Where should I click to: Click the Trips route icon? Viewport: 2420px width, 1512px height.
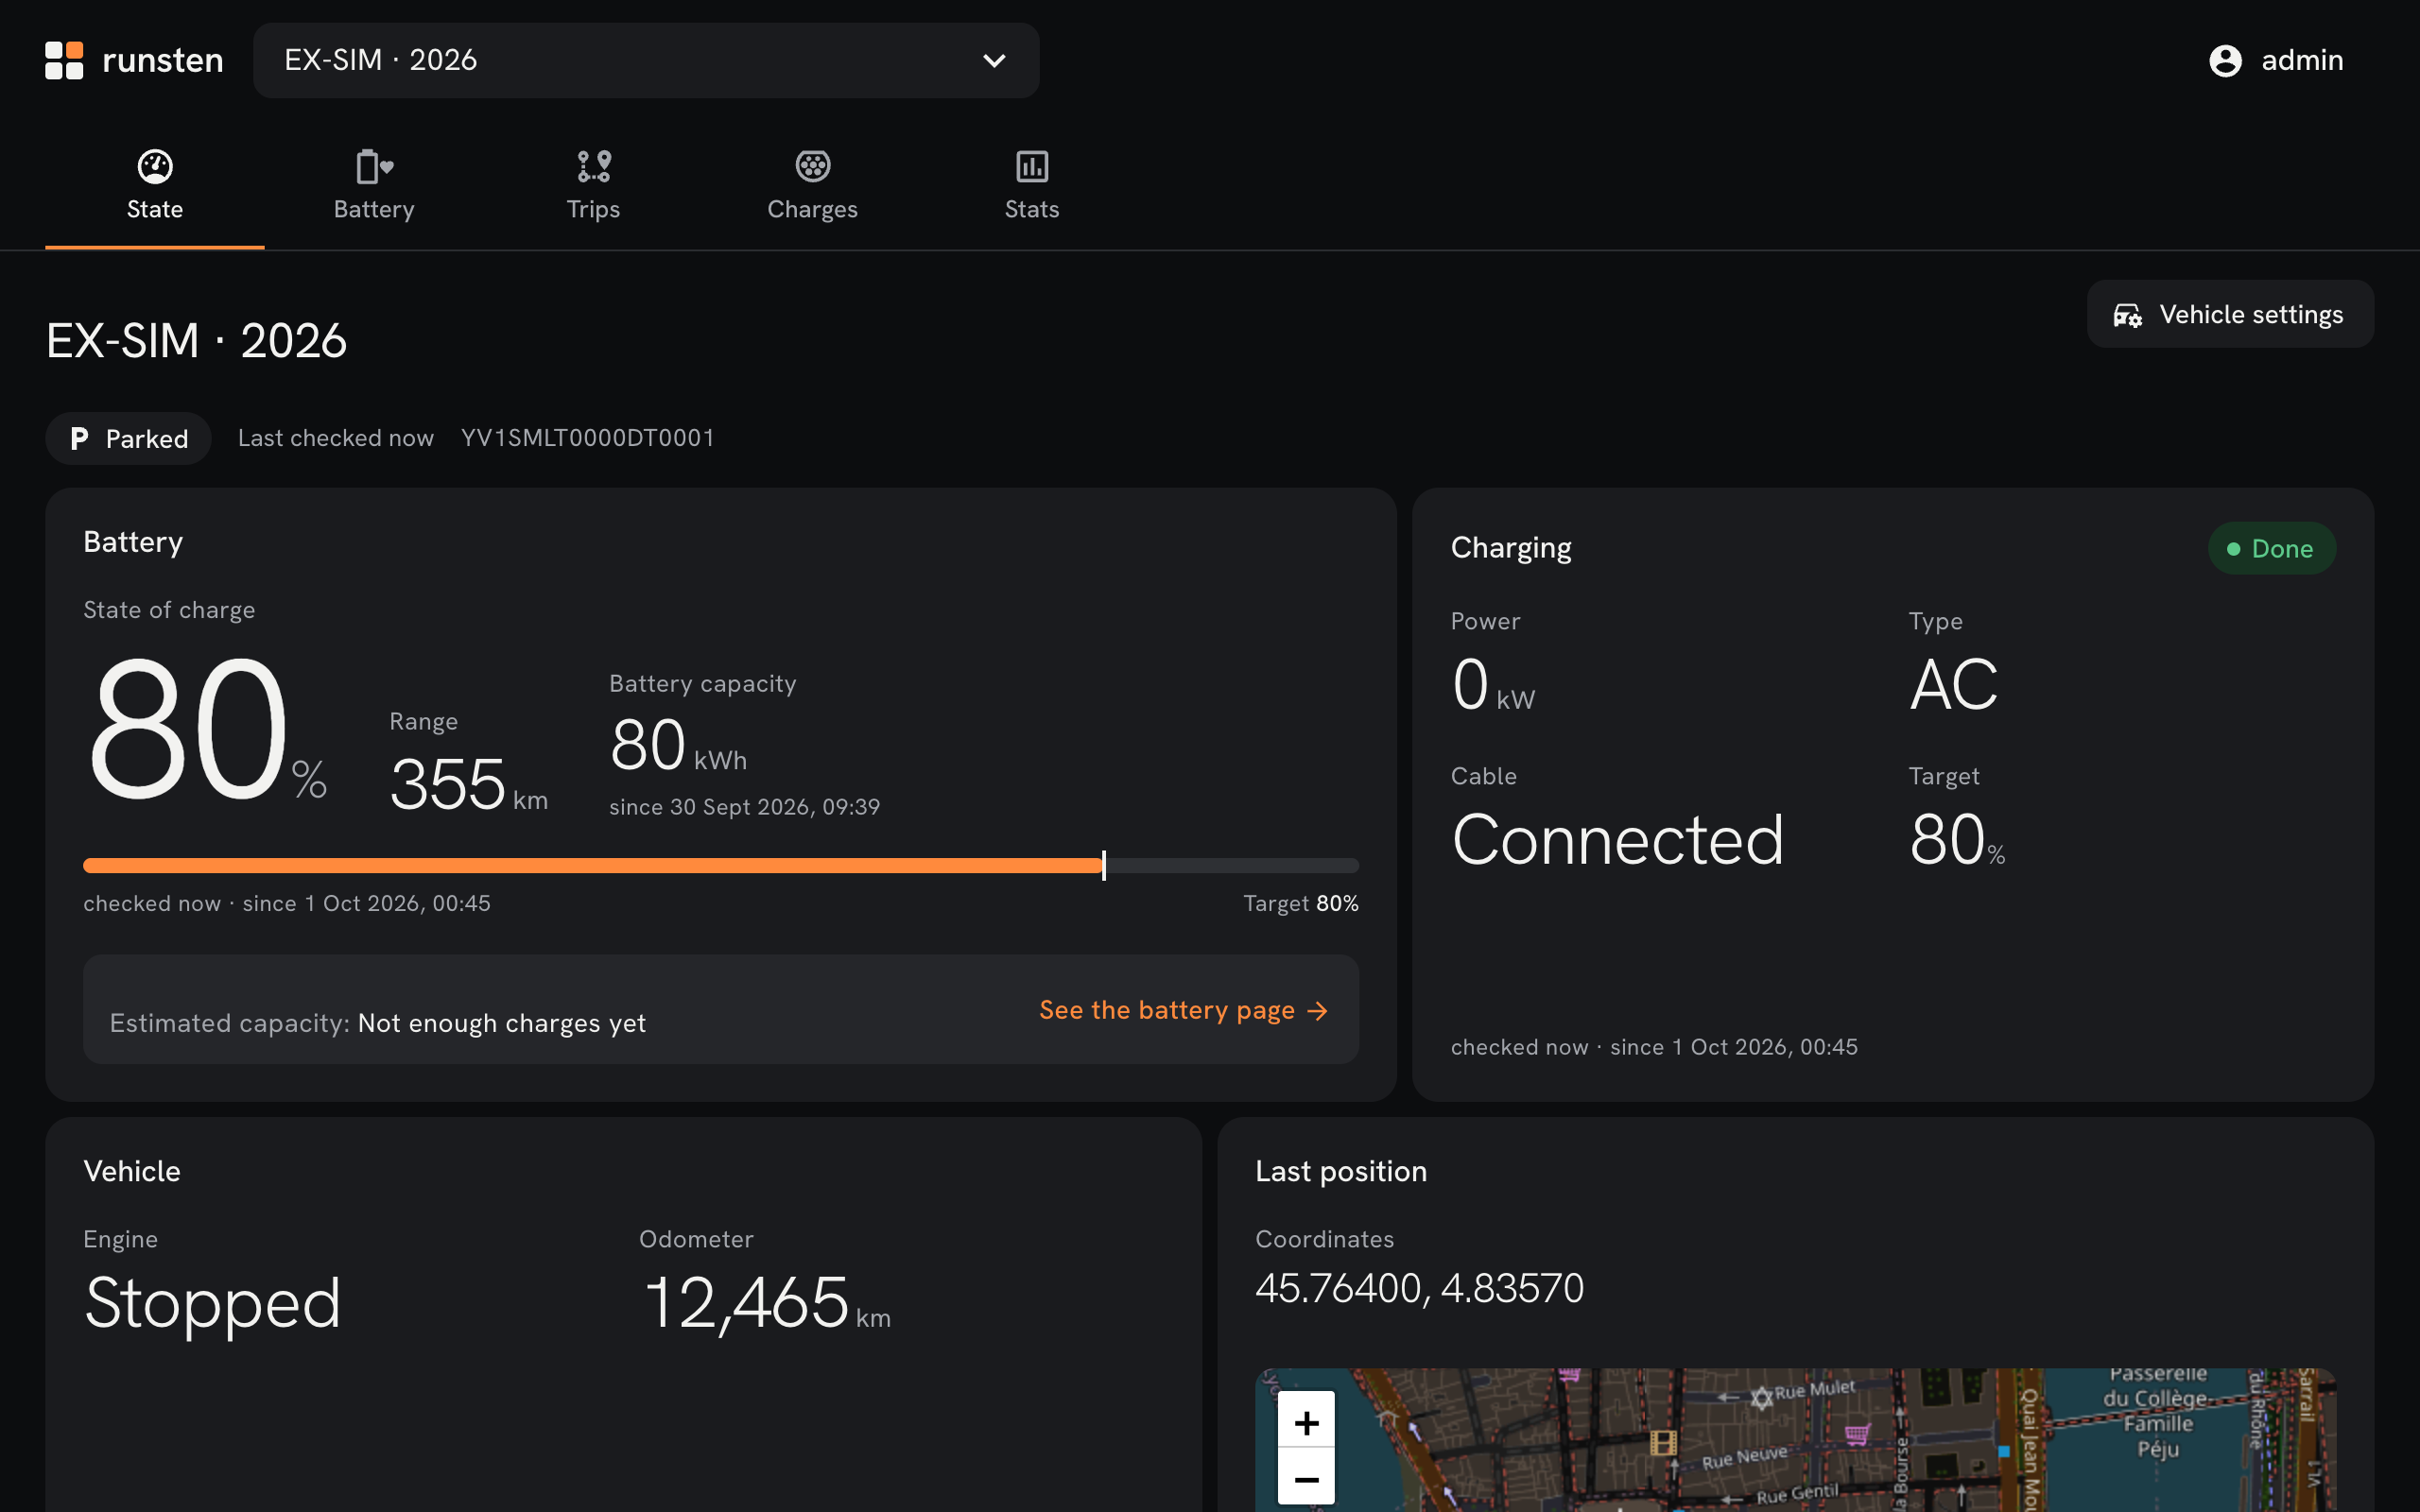pyautogui.click(x=594, y=166)
